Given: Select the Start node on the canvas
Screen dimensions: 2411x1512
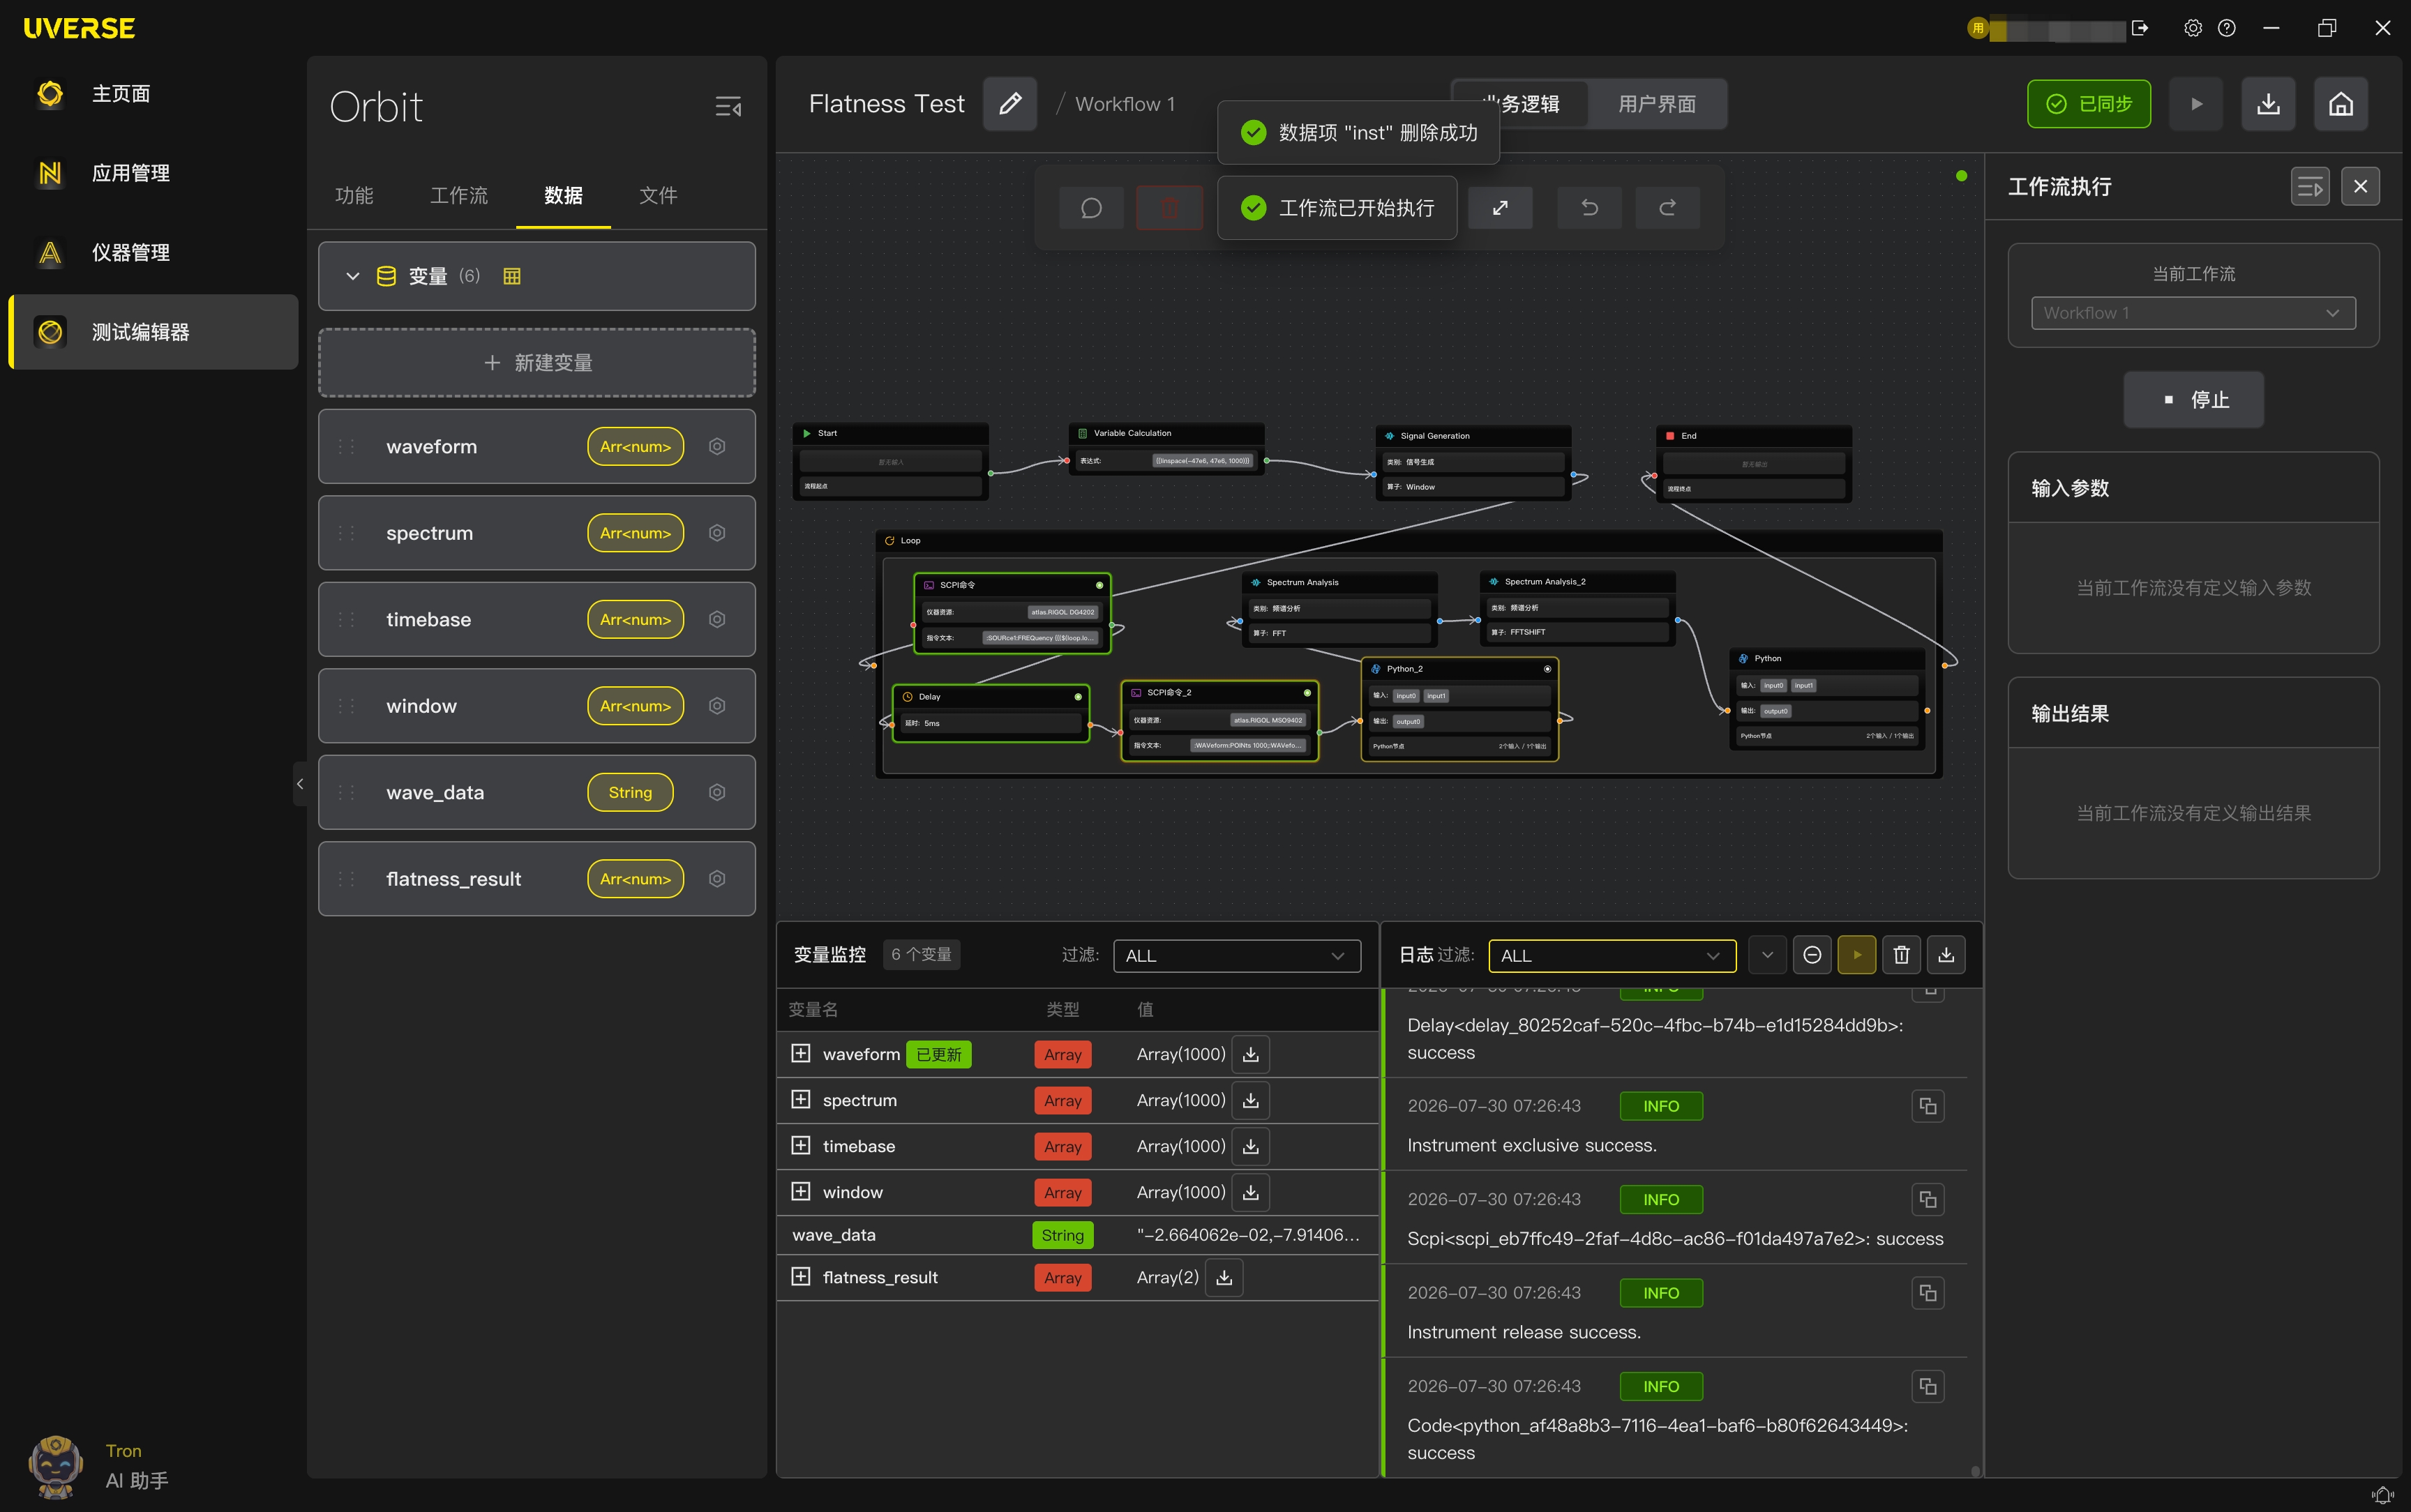Looking at the screenshot, I should pos(891,462).
